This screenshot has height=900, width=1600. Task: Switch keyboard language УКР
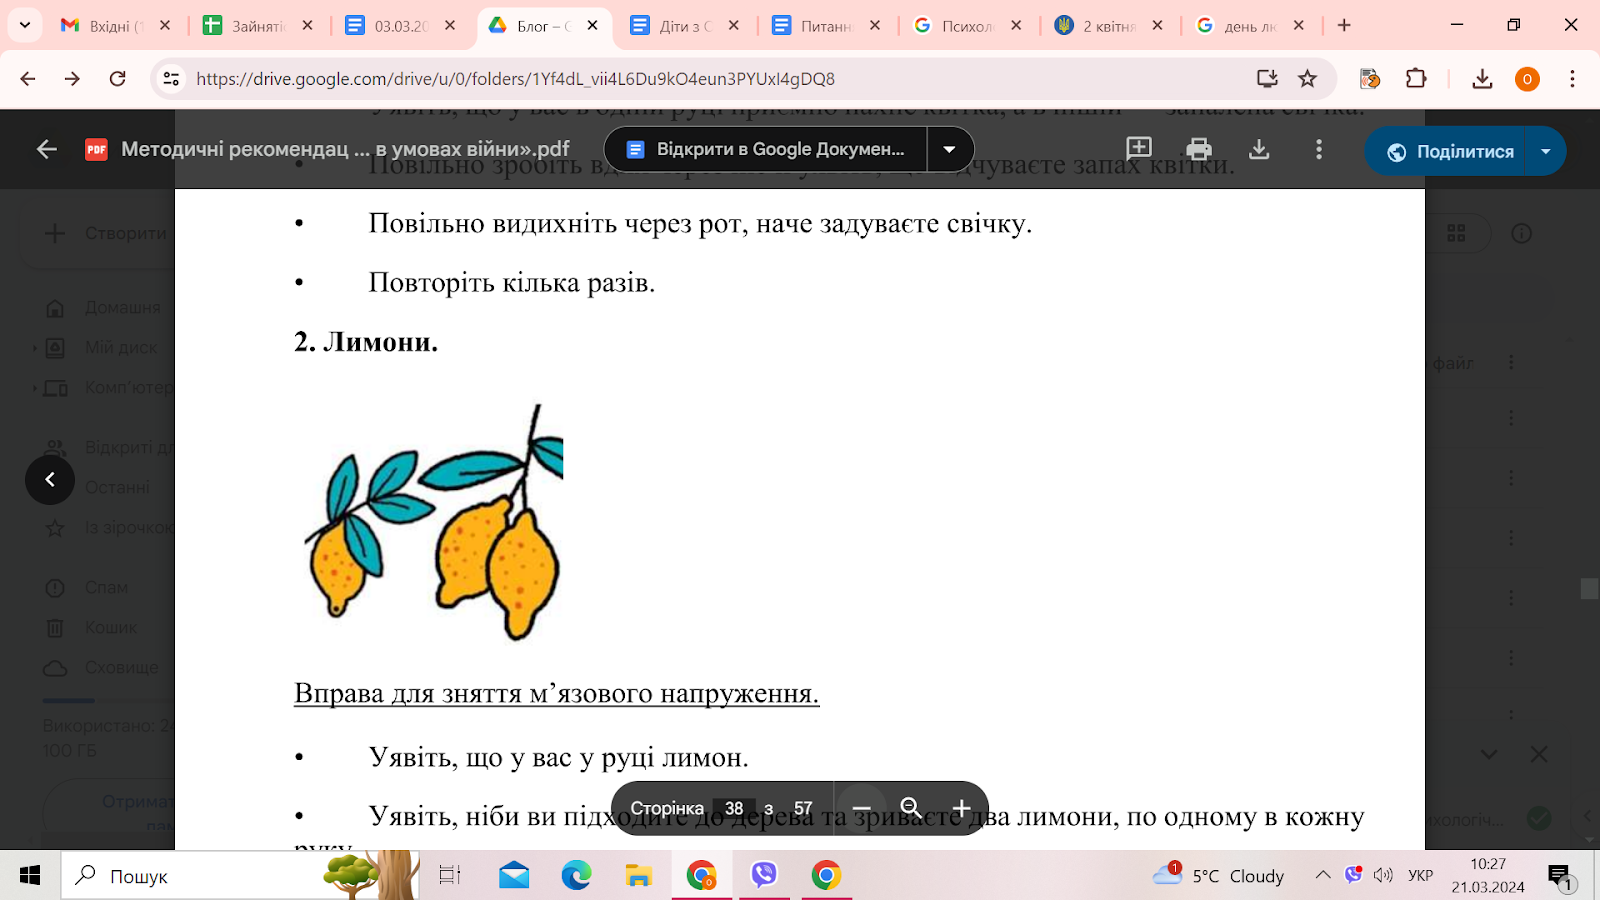[1420, 876]
